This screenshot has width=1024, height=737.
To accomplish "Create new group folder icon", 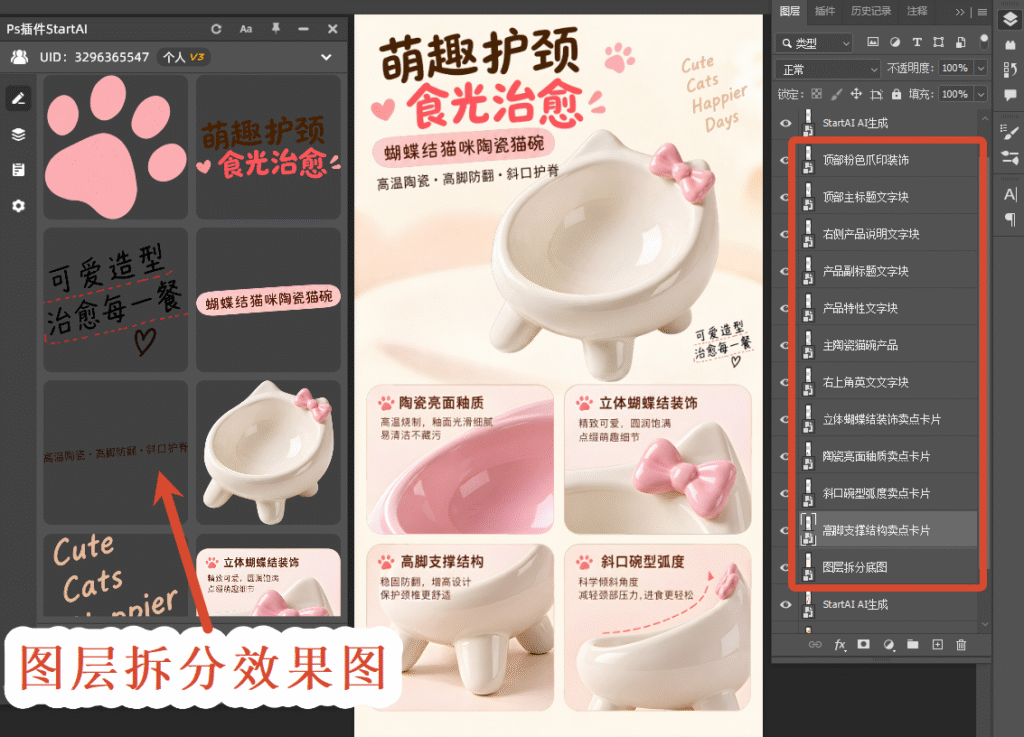I will click(x=913, y=645).
